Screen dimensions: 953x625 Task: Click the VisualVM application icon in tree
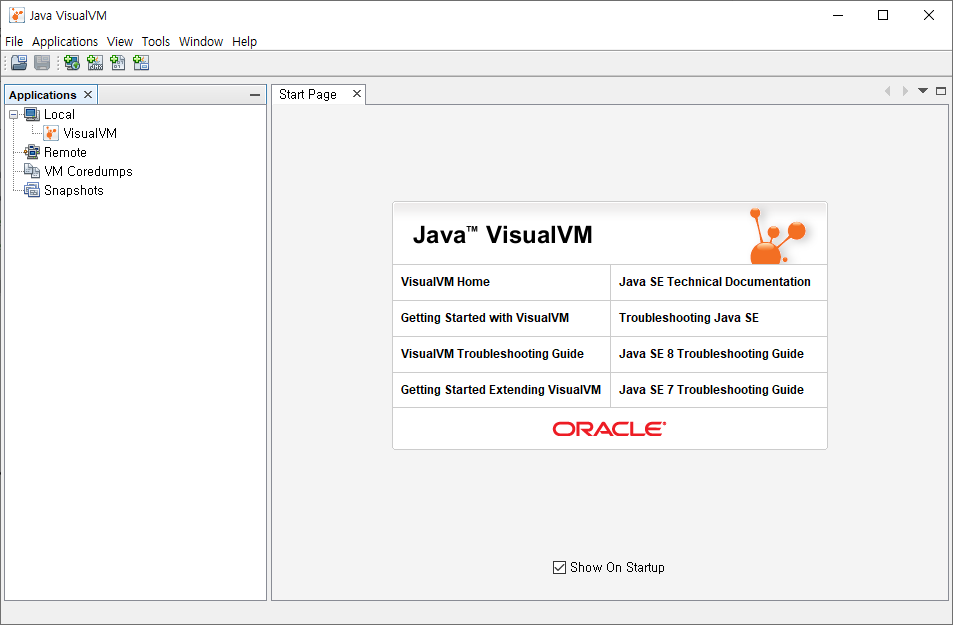[x=51, y=133]
